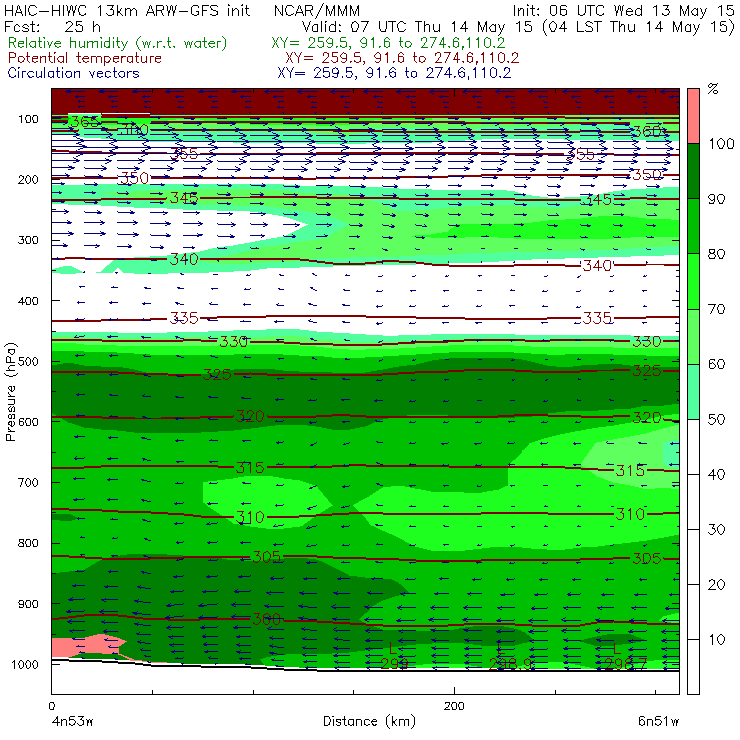Pick the mint 50–60% colorbar swatch

[693, 392]
